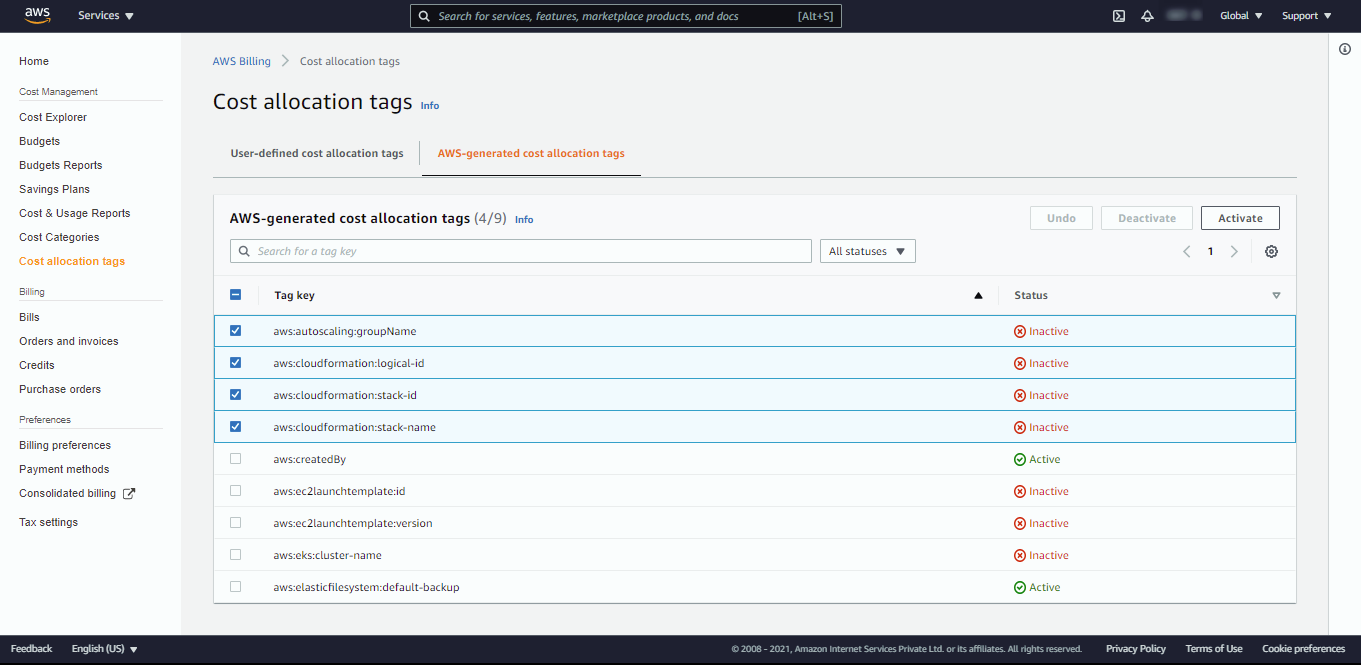
Task: Go to next page arrow in pagination
Action: (x=1234, y=252)
